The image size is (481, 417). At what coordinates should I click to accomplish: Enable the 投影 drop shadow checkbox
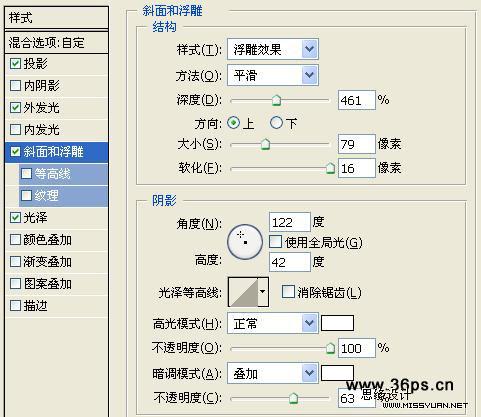point(15,64)
